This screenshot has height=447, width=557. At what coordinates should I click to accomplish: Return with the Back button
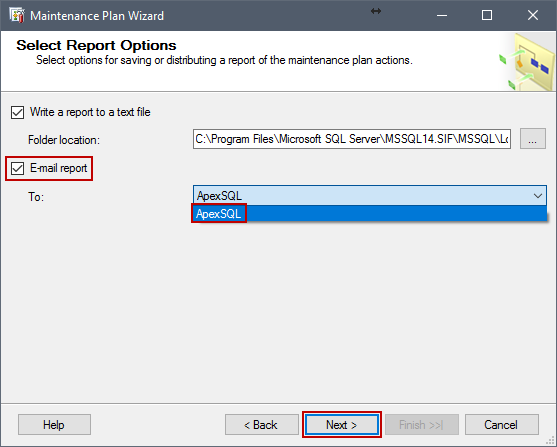click(x=261, y=425)
